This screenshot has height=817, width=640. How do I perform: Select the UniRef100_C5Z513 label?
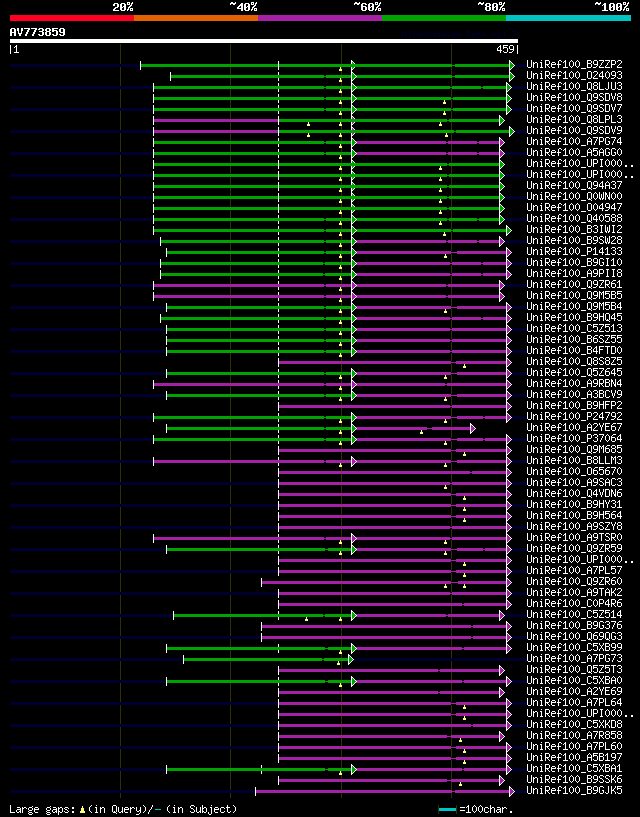tap(574, 329)
